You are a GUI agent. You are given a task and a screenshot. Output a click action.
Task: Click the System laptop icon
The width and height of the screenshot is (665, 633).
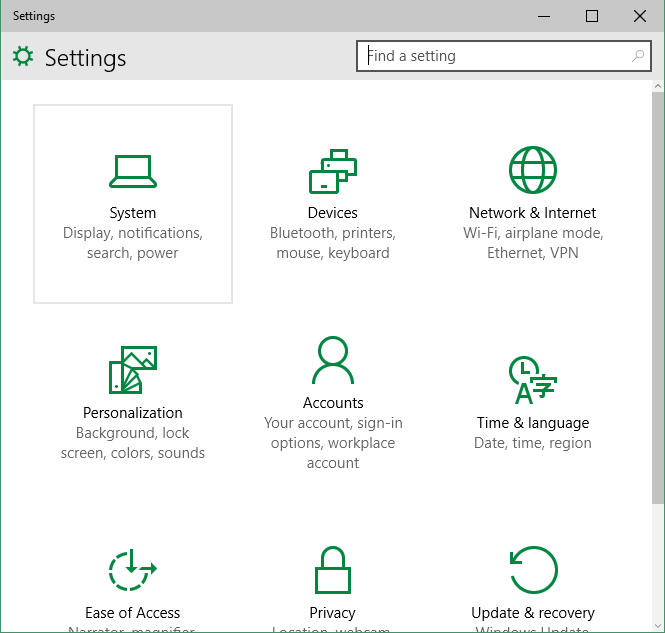point(133,171)
